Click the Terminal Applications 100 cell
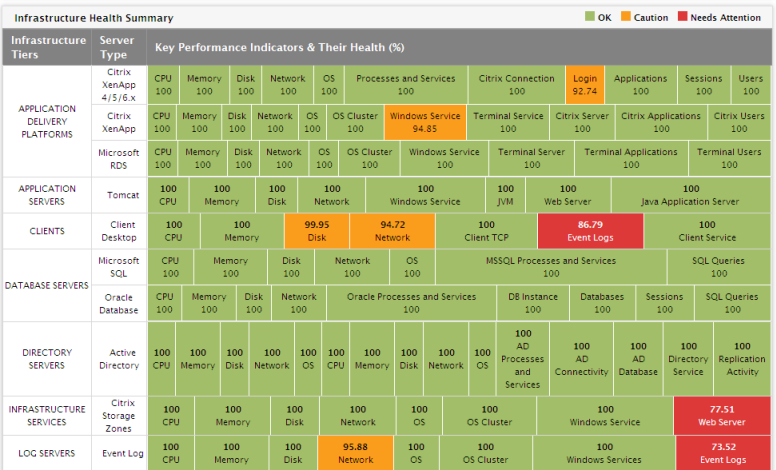776x470 pixels. point(631,159)
